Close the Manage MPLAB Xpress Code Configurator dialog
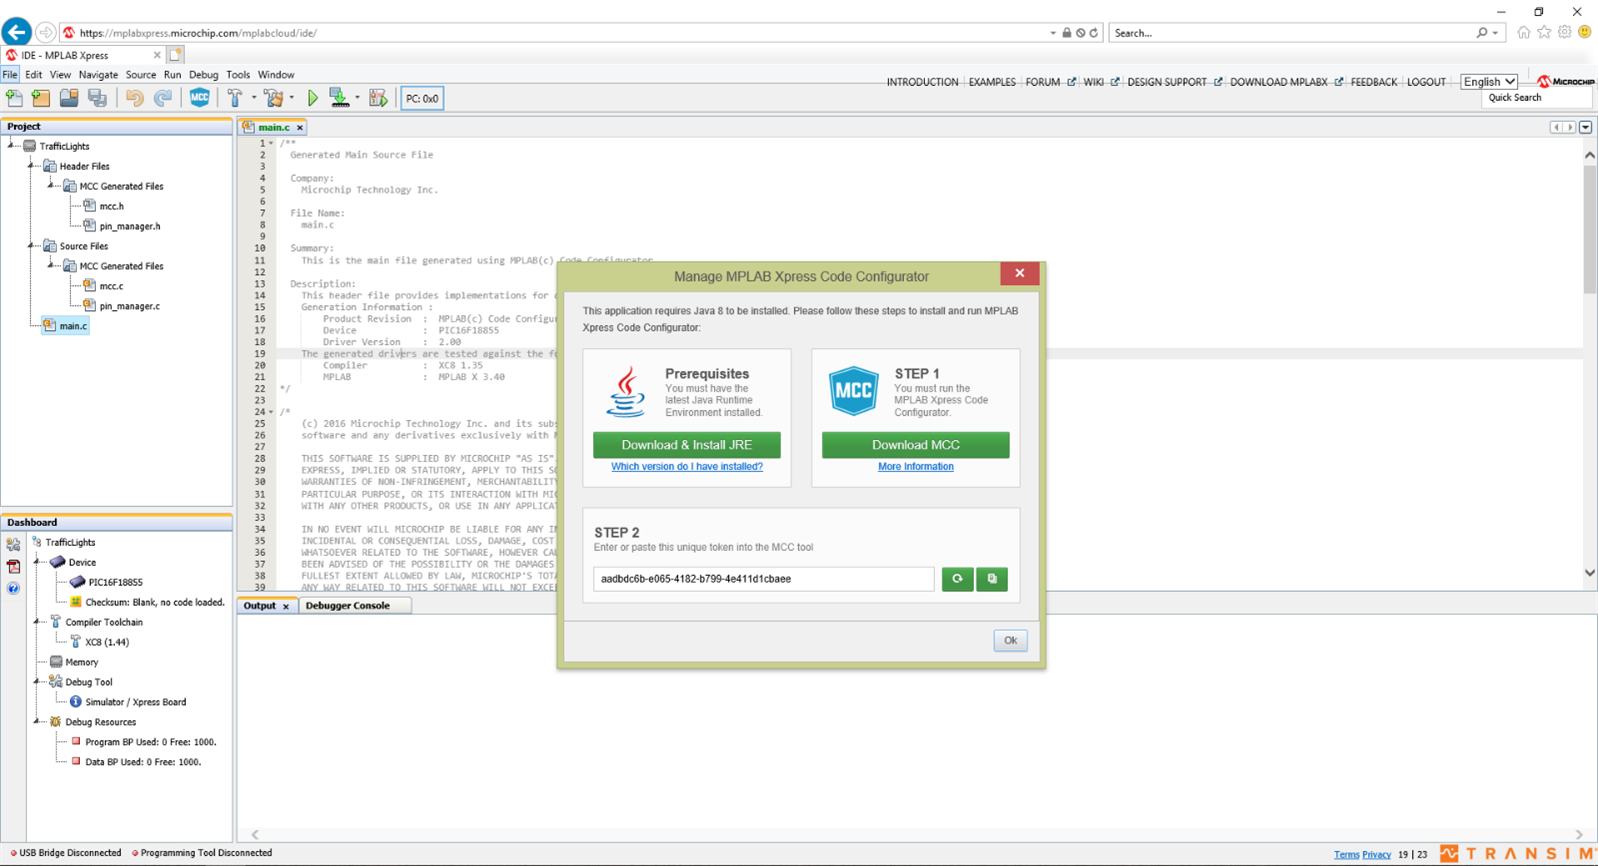Screen dimensions: 1598x866 pos(1019,273)
